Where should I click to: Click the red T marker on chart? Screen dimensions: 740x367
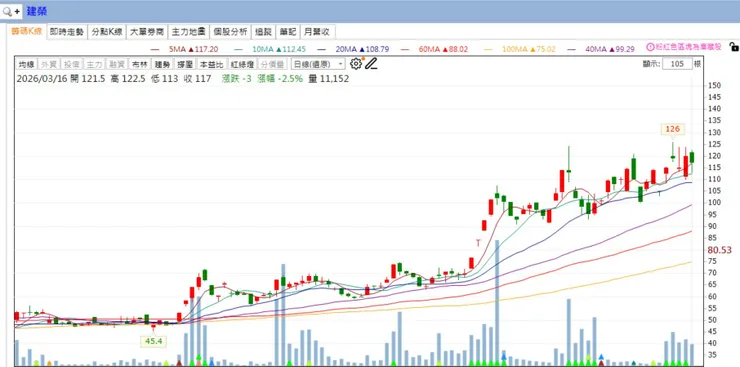point(478,242)
